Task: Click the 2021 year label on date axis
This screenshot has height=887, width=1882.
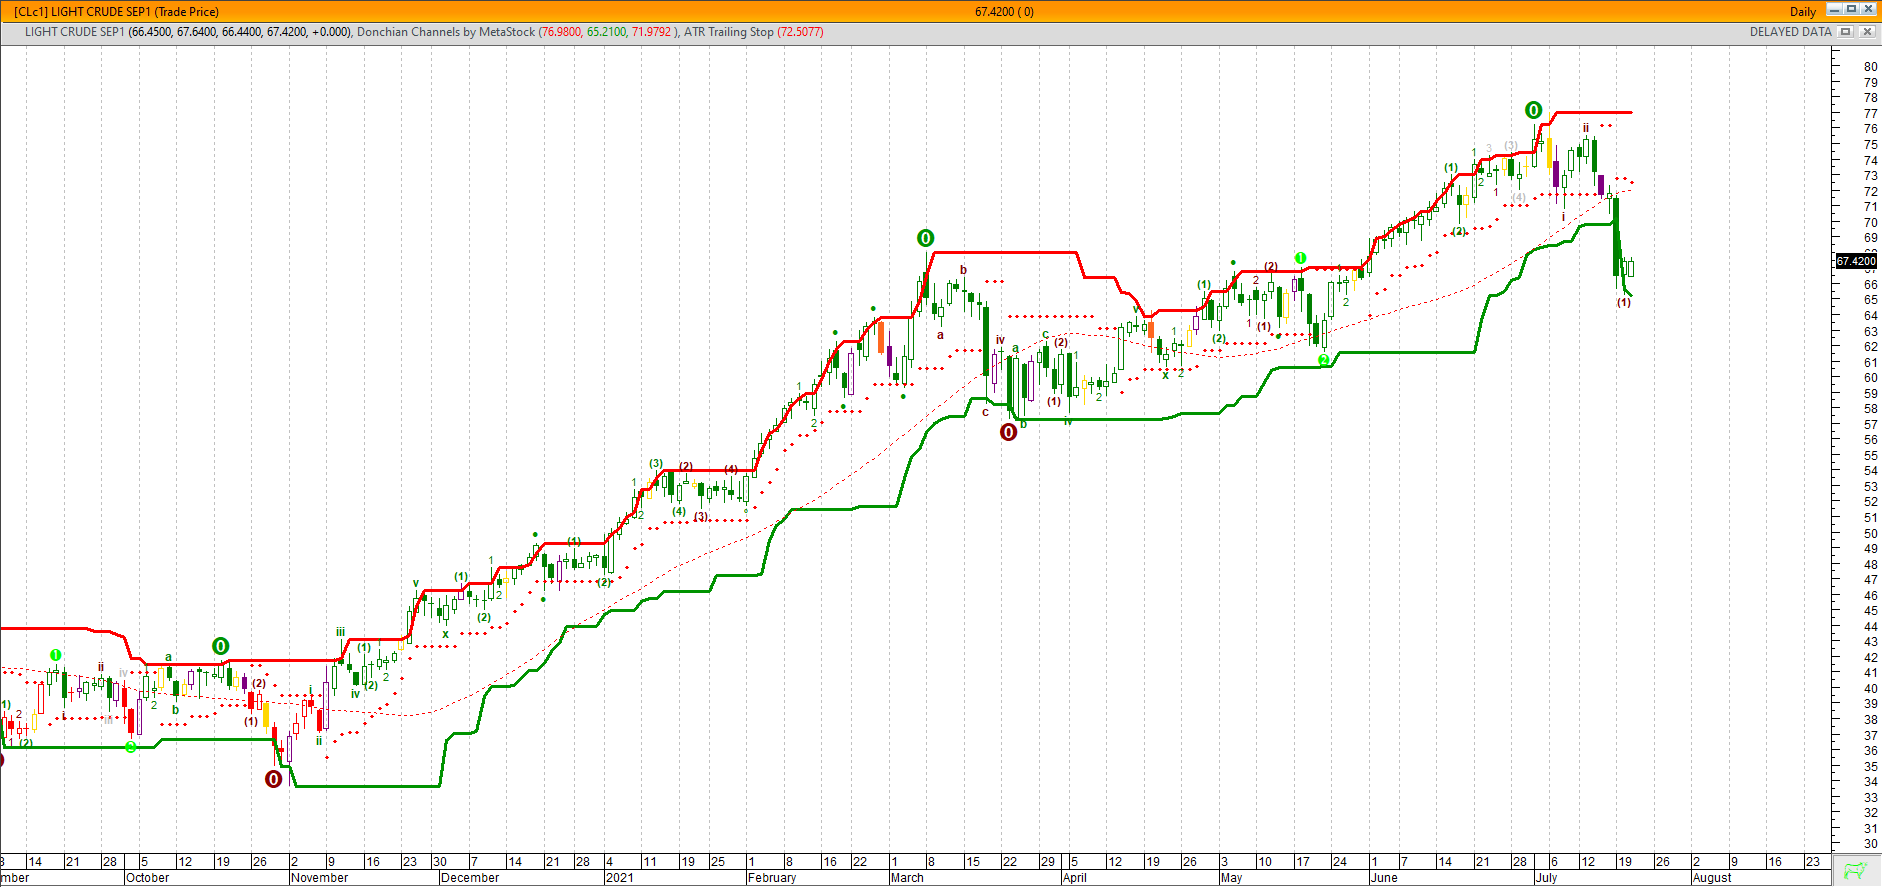Action: 619,878
